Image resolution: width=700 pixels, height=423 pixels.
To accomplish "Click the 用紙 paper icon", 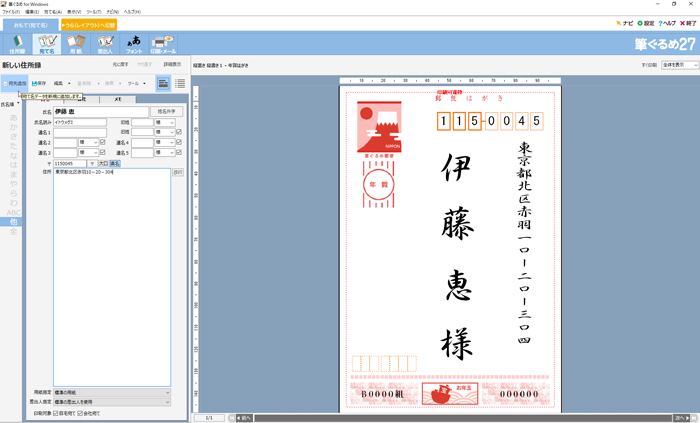I will (75, 43).
